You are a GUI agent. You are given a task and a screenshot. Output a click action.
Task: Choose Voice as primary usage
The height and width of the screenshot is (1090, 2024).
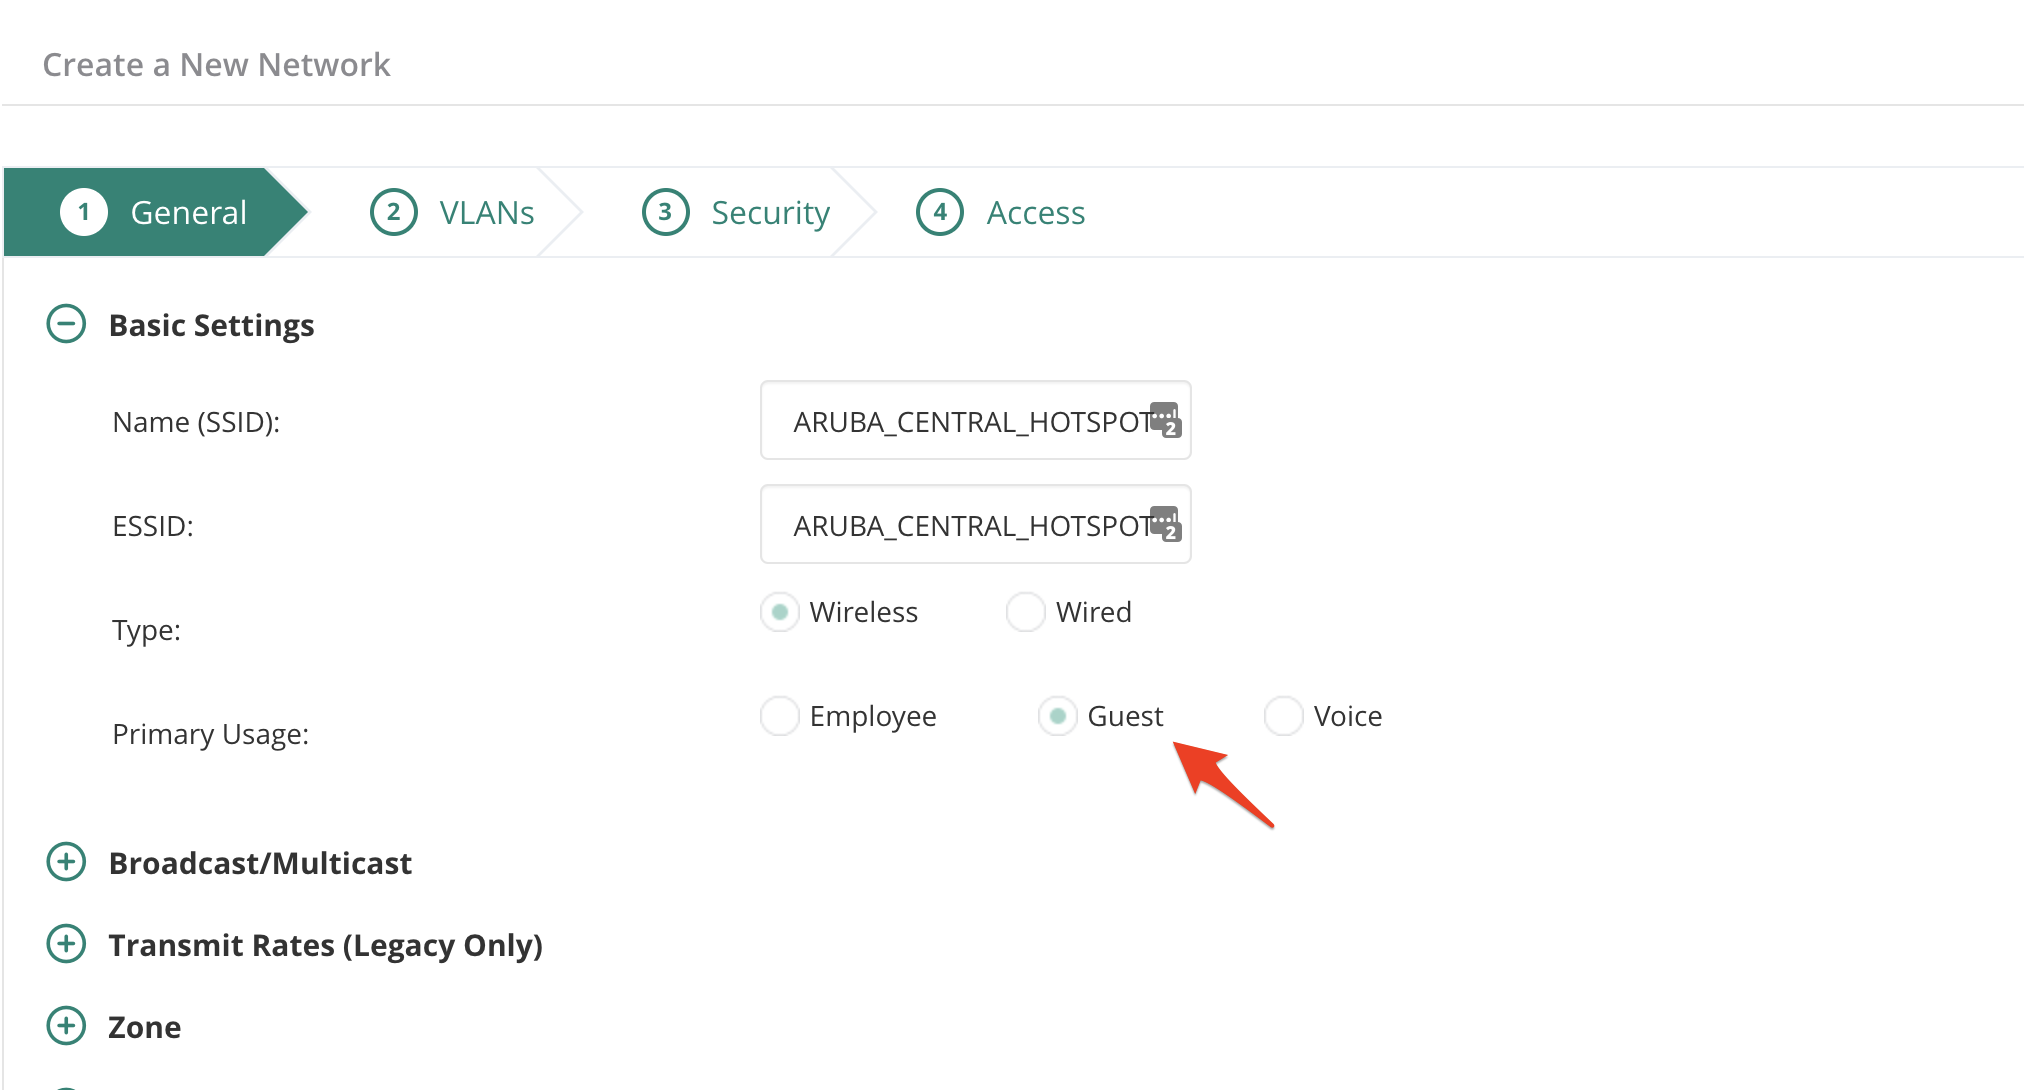point(1284,716)
